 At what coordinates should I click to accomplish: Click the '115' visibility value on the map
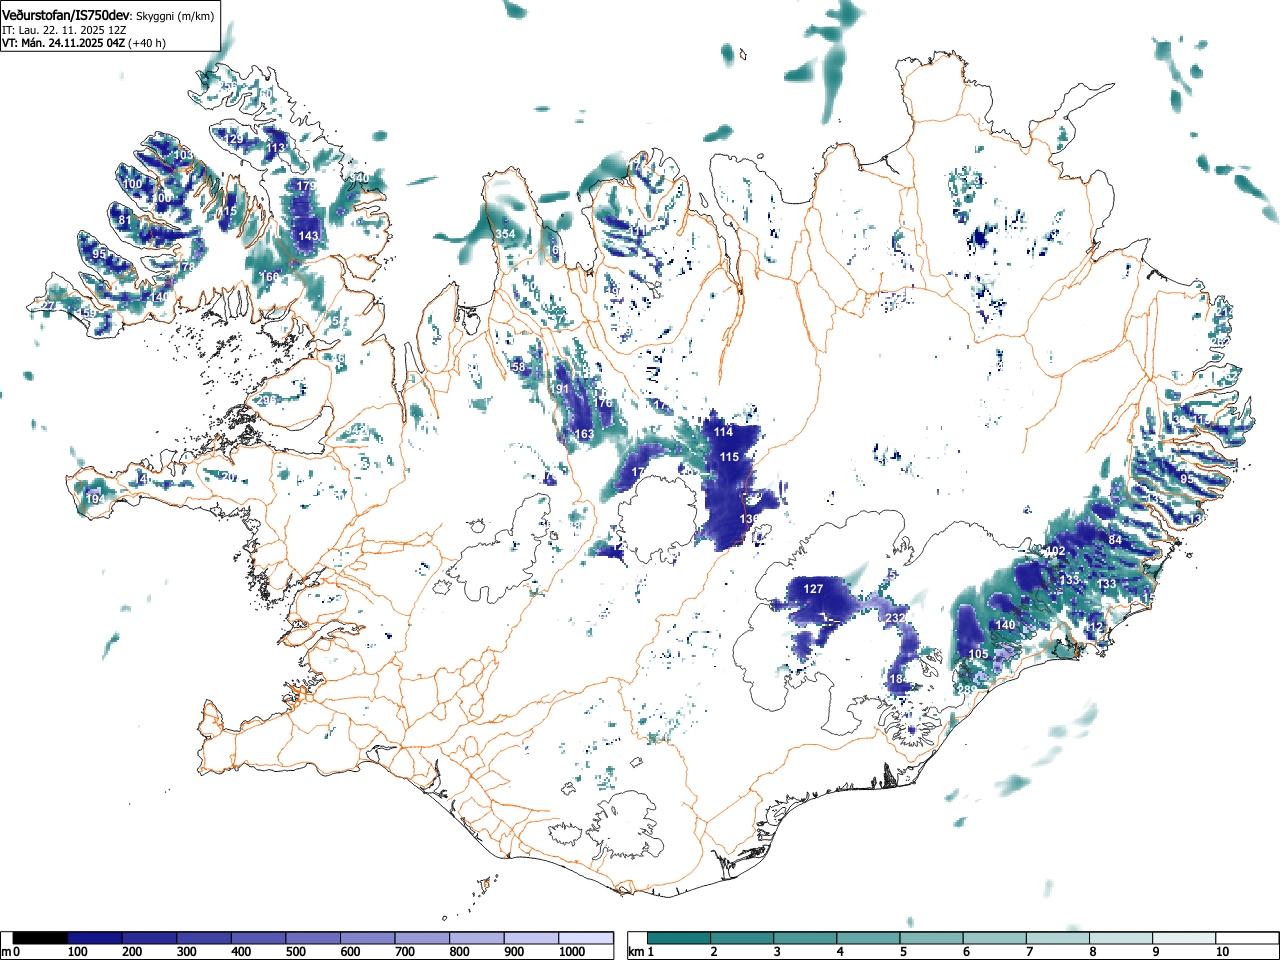pos(729,457)
